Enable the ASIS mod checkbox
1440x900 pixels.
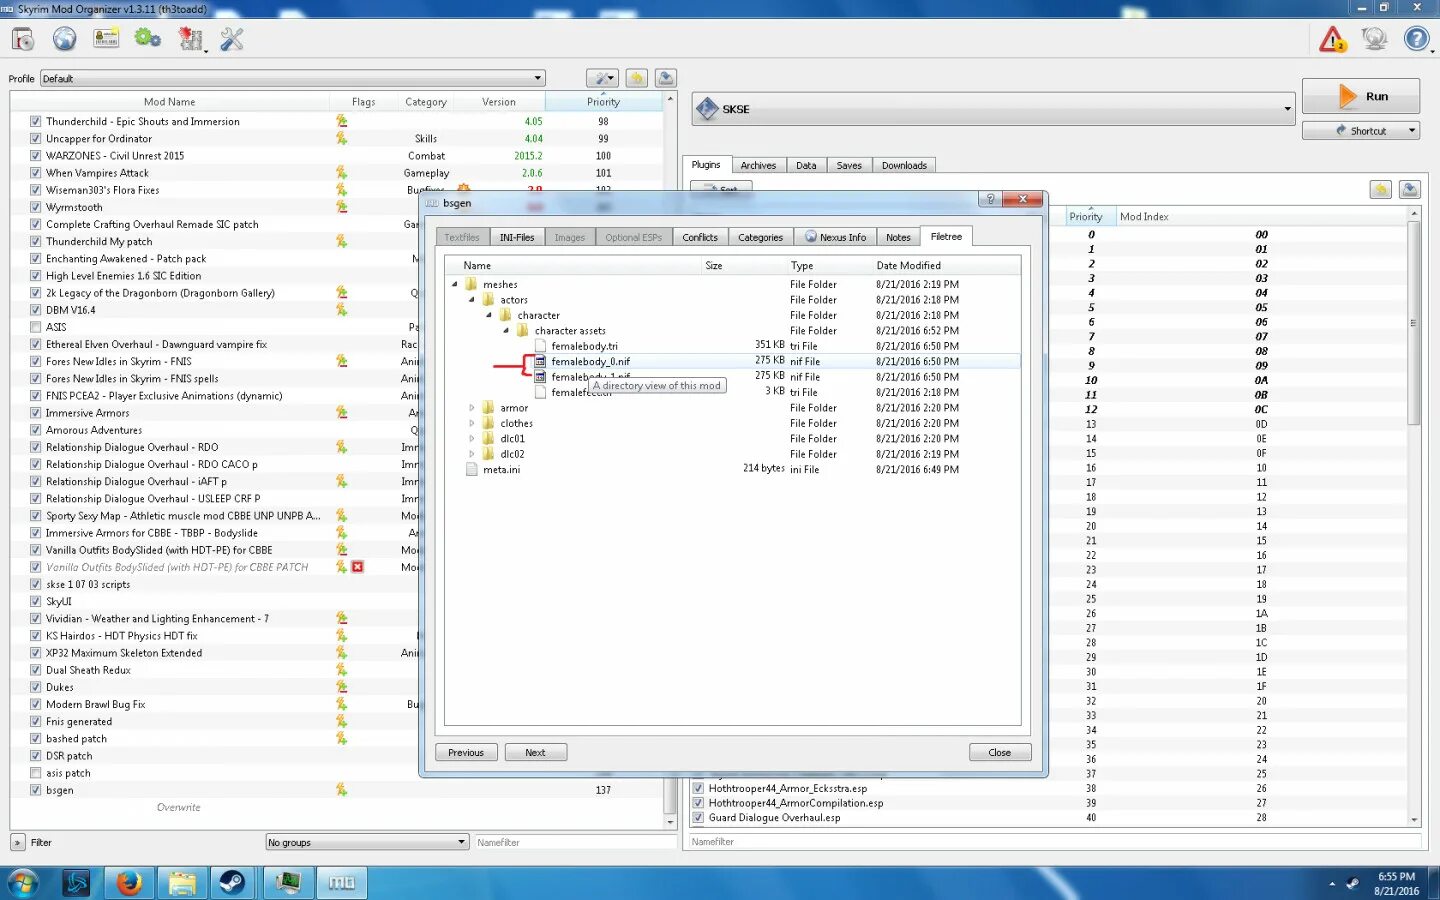(36, 327)
